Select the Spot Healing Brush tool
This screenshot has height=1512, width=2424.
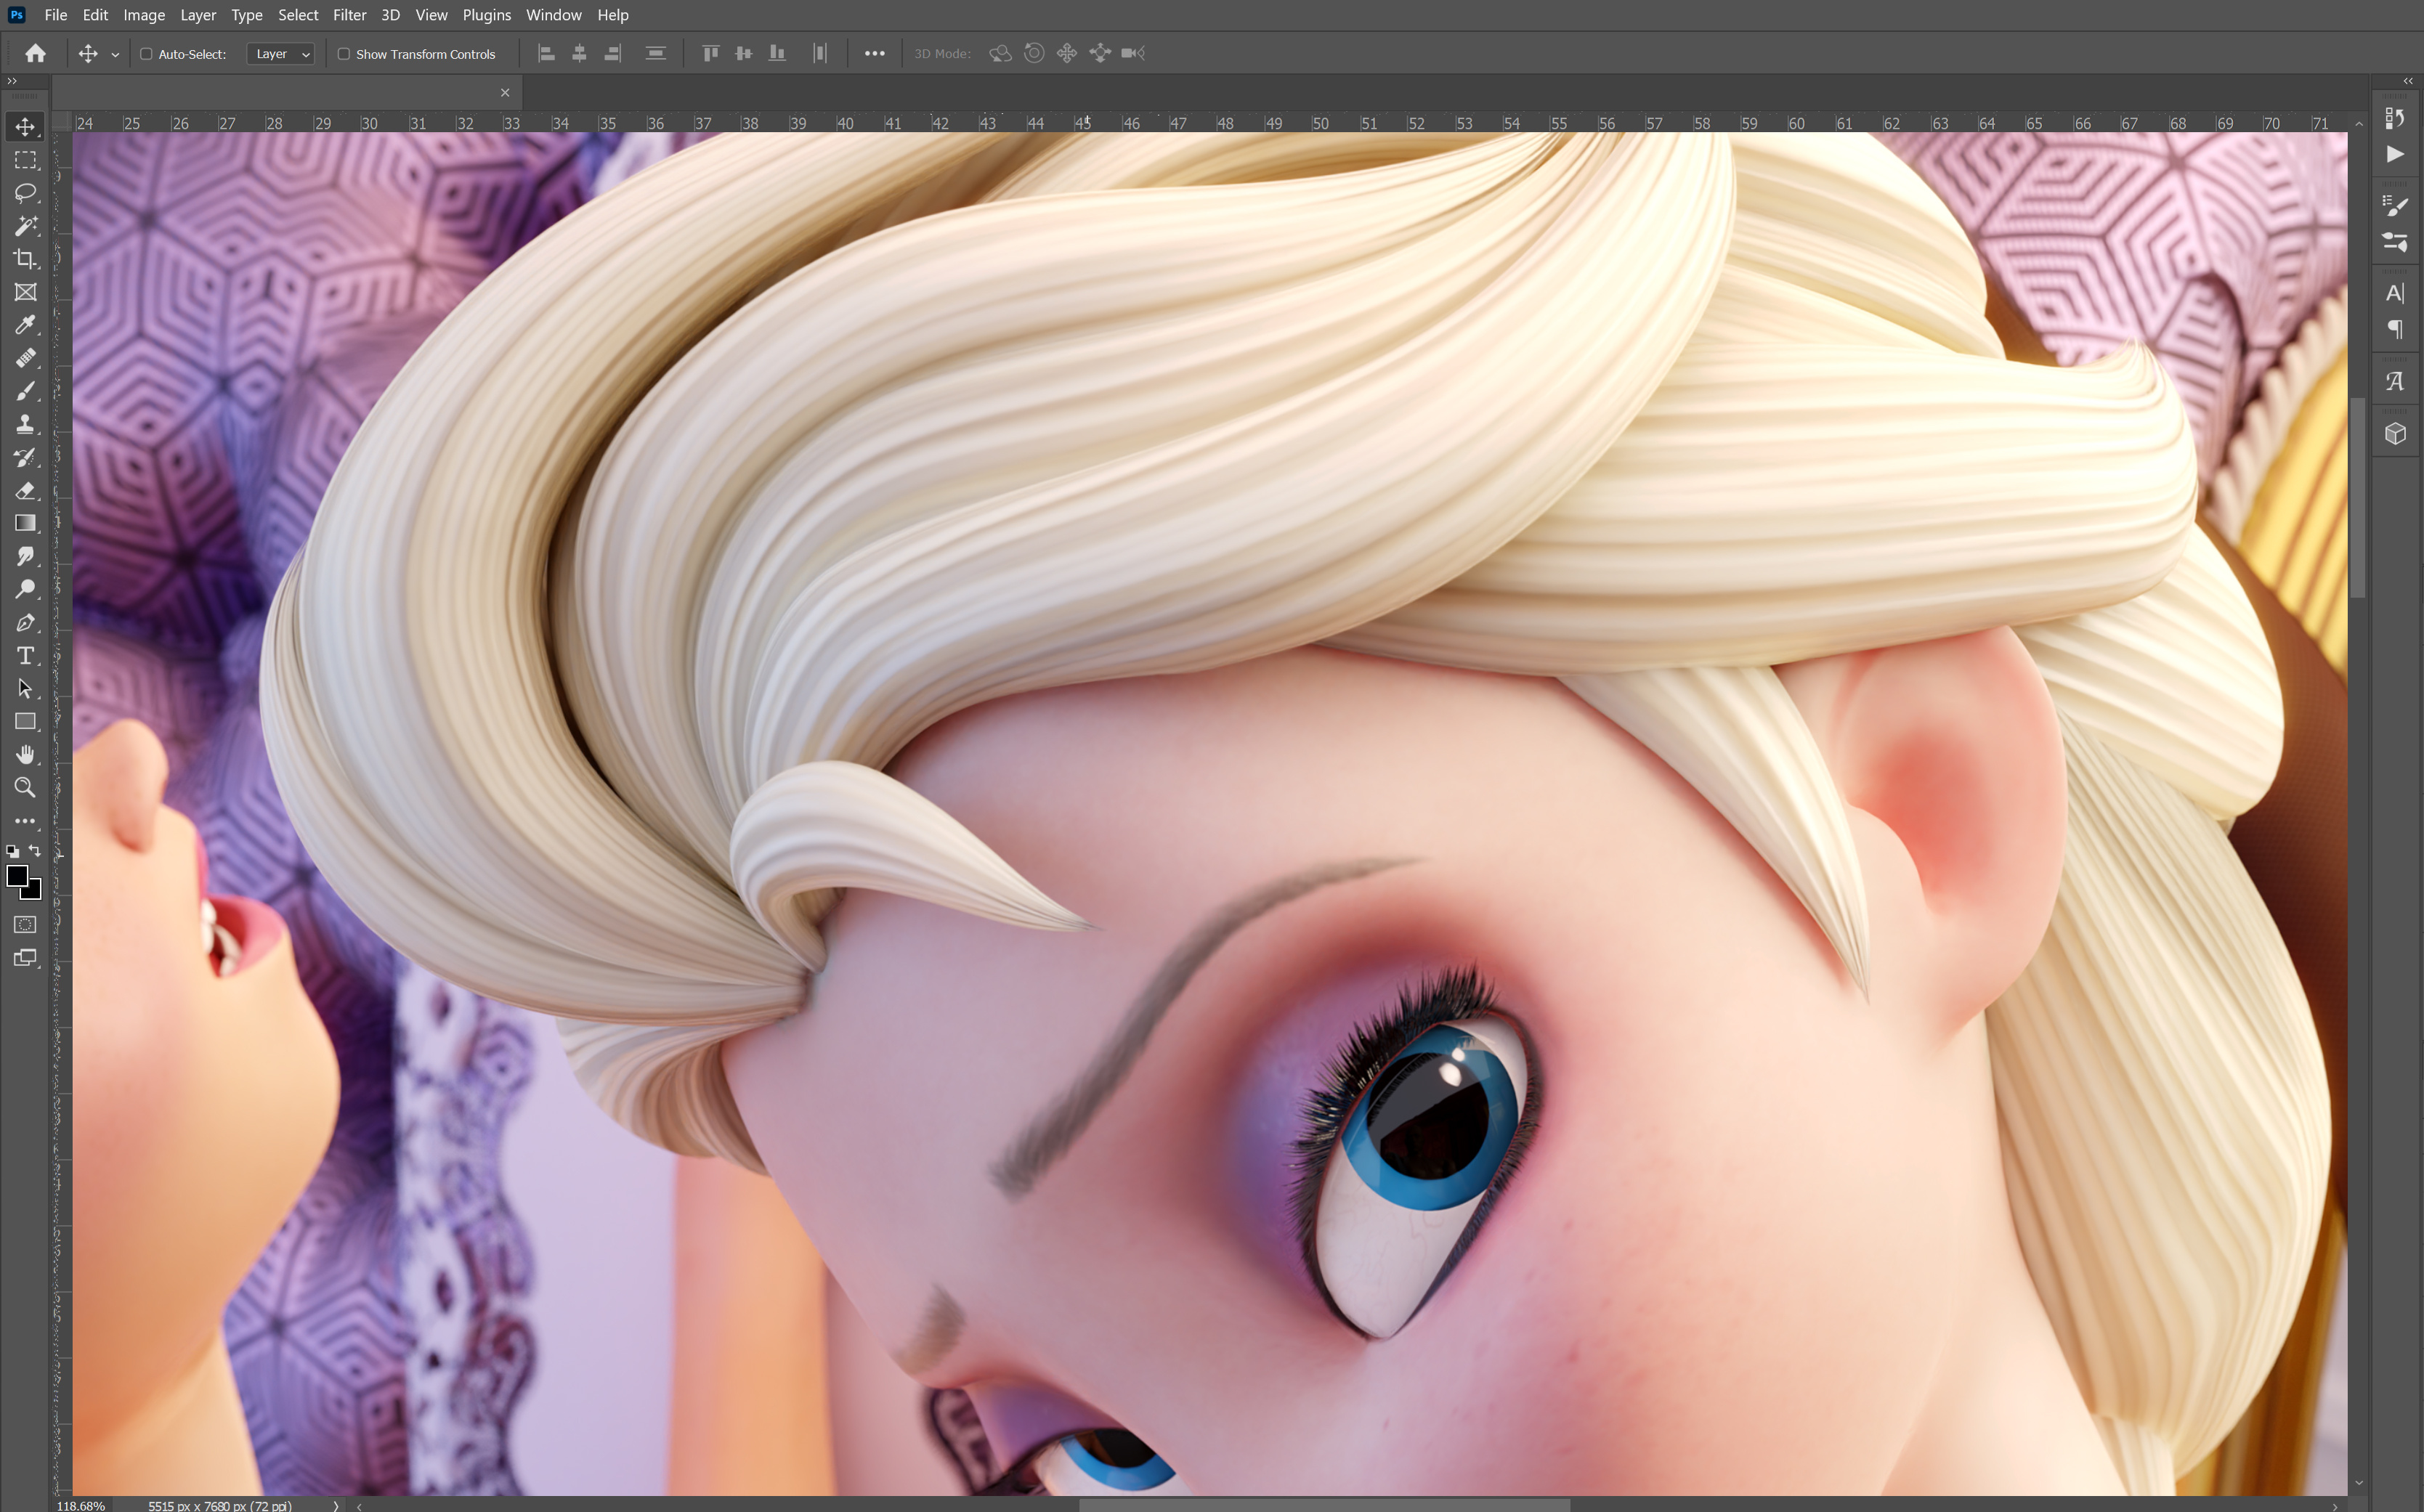[25, 358]
